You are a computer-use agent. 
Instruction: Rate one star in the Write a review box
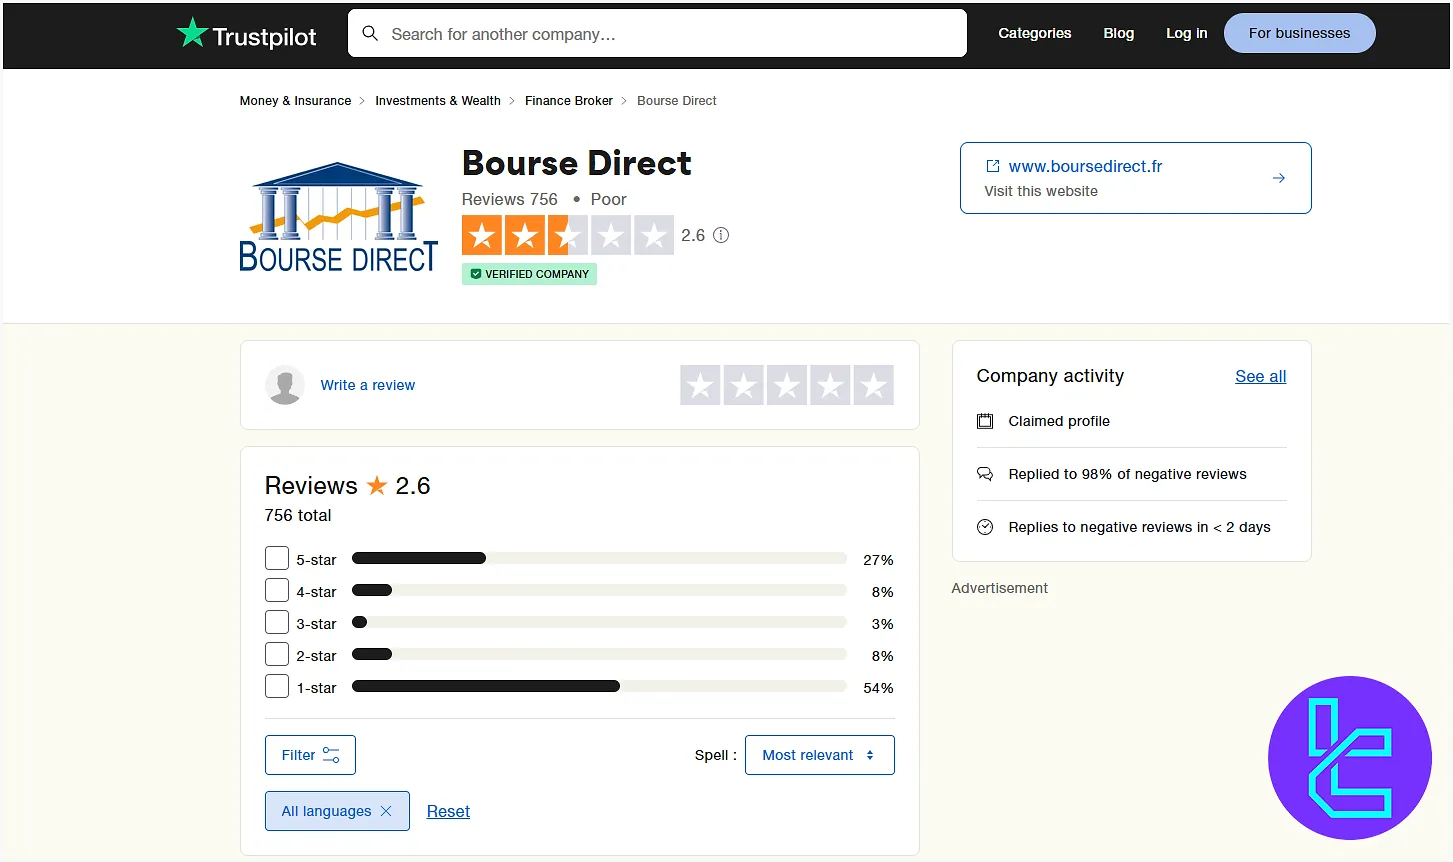click(x=701, y=385)
